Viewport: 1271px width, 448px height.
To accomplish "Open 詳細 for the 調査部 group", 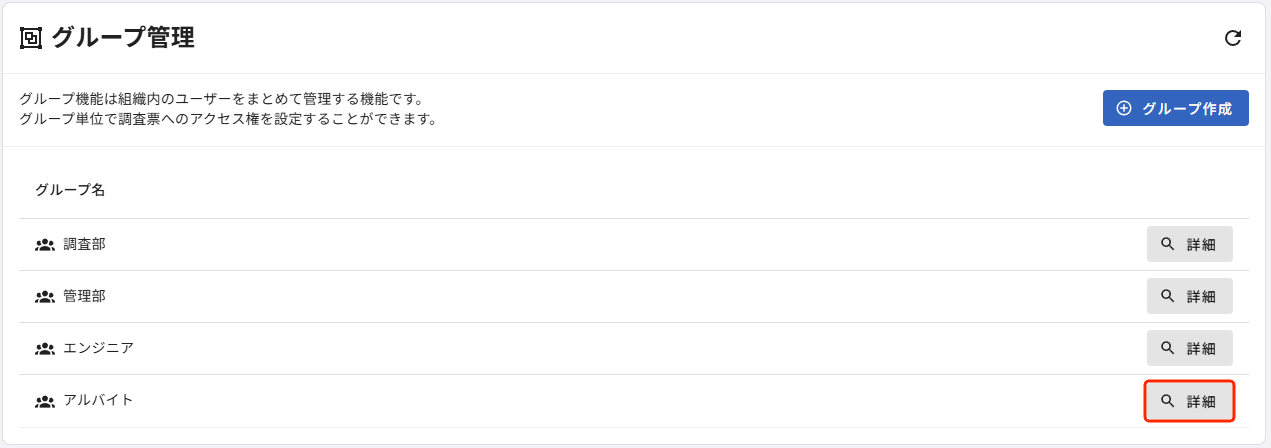I will (x=1189, y=244).
